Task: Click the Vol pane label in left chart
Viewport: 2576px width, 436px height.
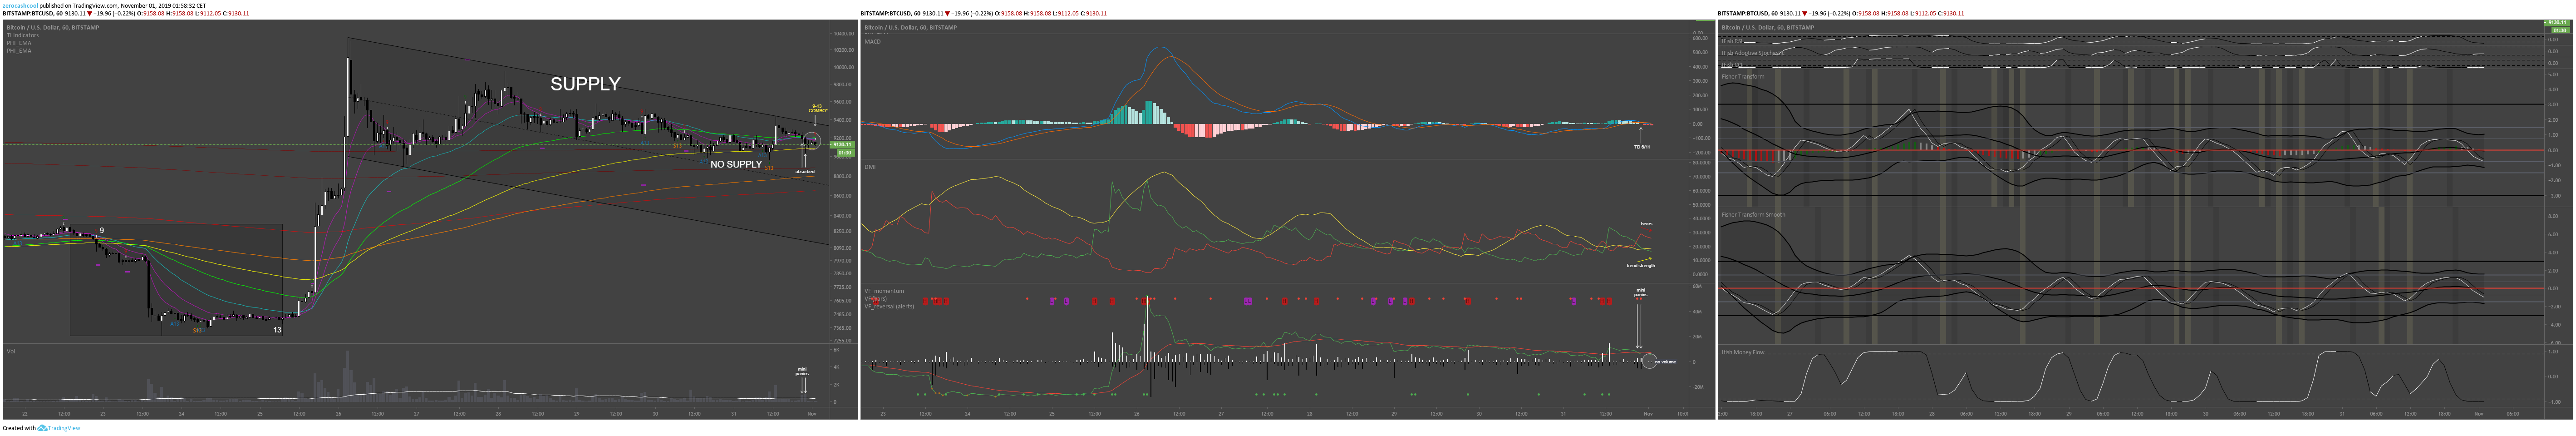Action: 11,352
